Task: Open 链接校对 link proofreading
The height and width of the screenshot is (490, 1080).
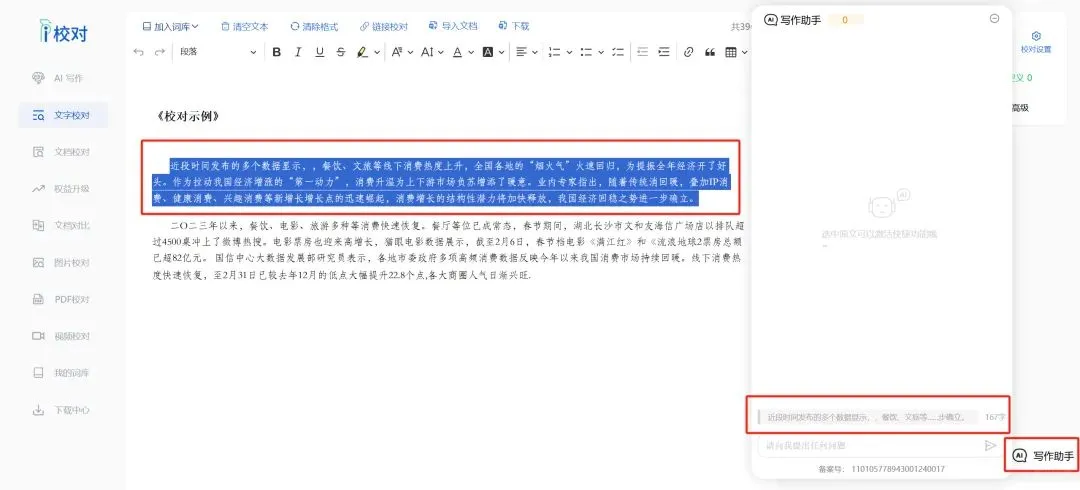Action: (384, 27)
